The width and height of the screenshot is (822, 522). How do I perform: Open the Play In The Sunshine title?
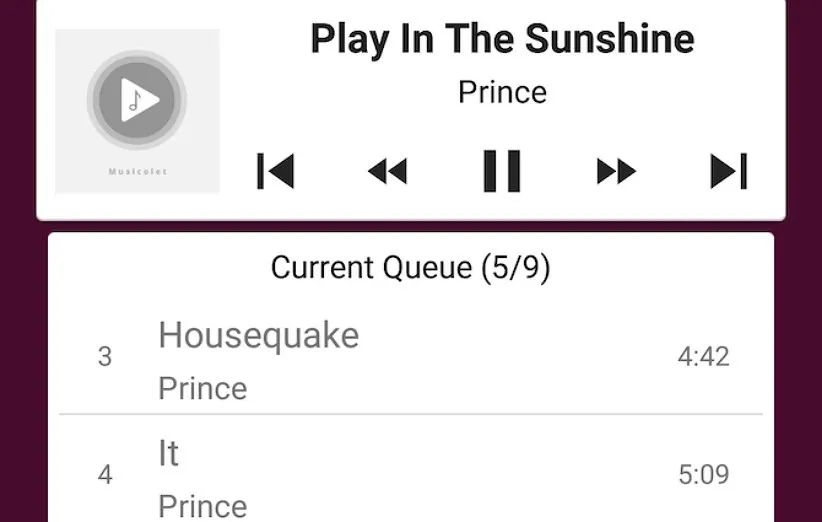click(x=502, y=40)
